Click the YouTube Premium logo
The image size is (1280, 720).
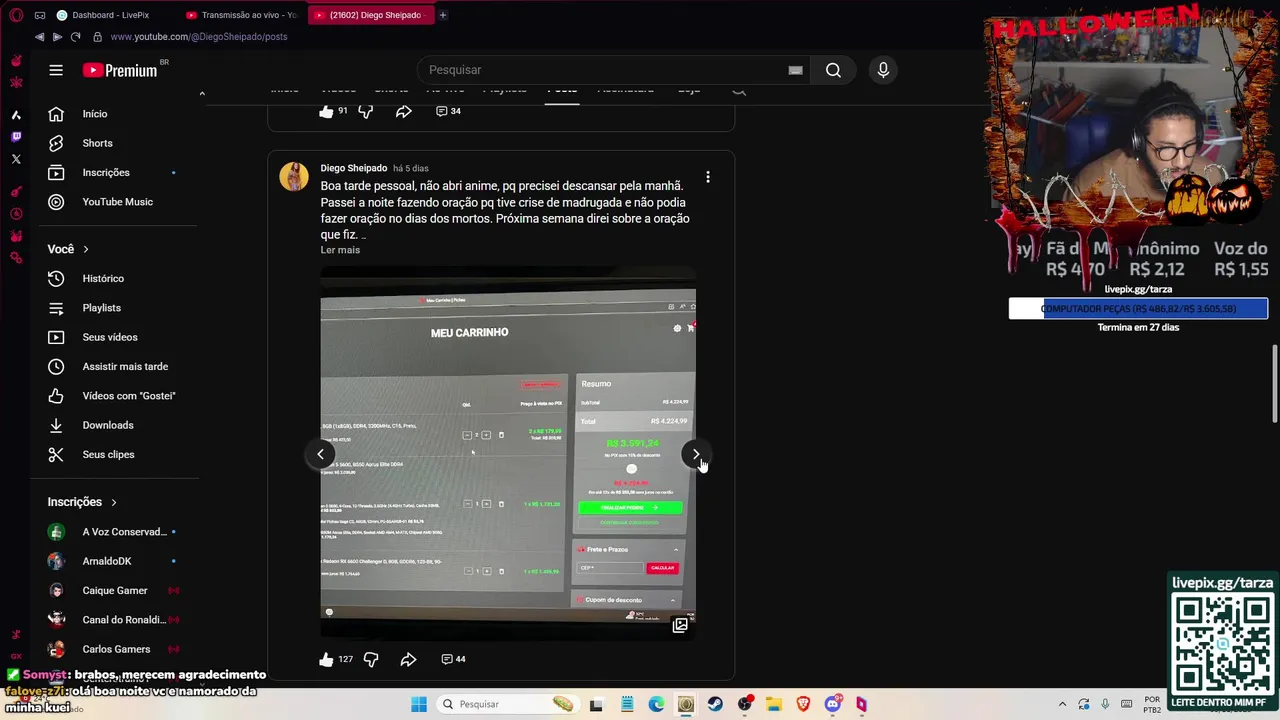[x=120, y=70]
